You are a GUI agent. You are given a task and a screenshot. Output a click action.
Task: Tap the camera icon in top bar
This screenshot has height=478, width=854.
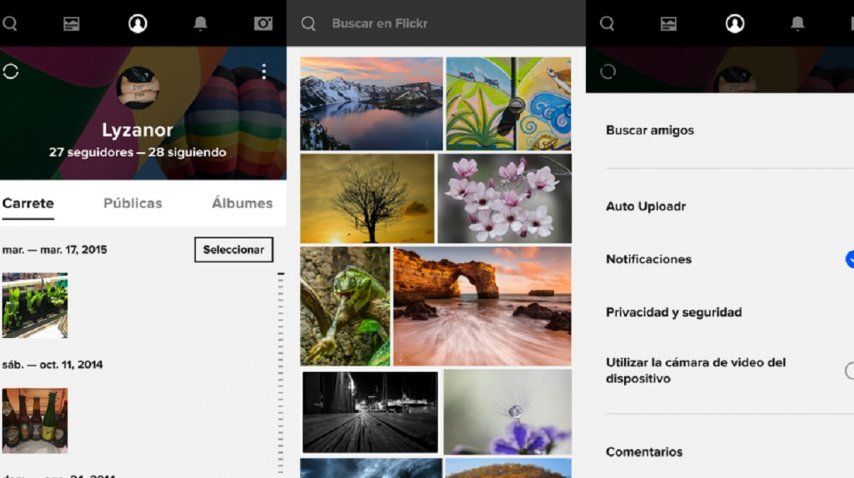pos(263,23)
